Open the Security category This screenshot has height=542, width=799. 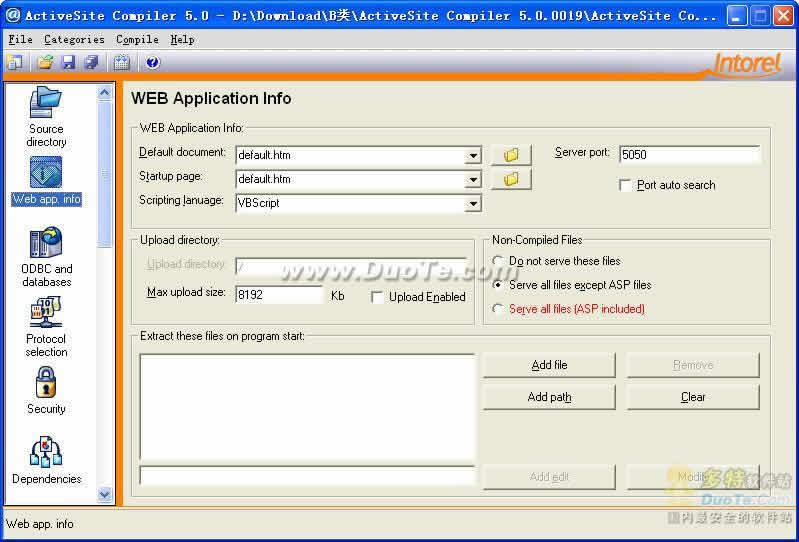46,391
